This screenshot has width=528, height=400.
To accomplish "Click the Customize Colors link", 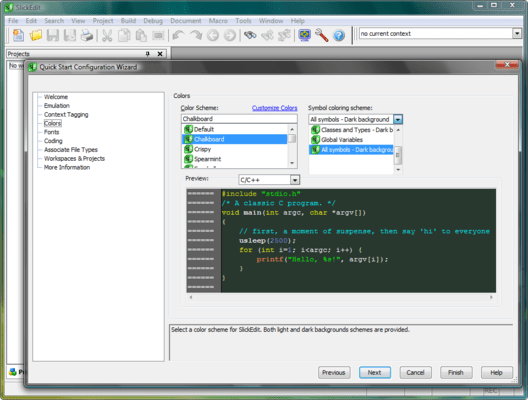I will point(274,108).
